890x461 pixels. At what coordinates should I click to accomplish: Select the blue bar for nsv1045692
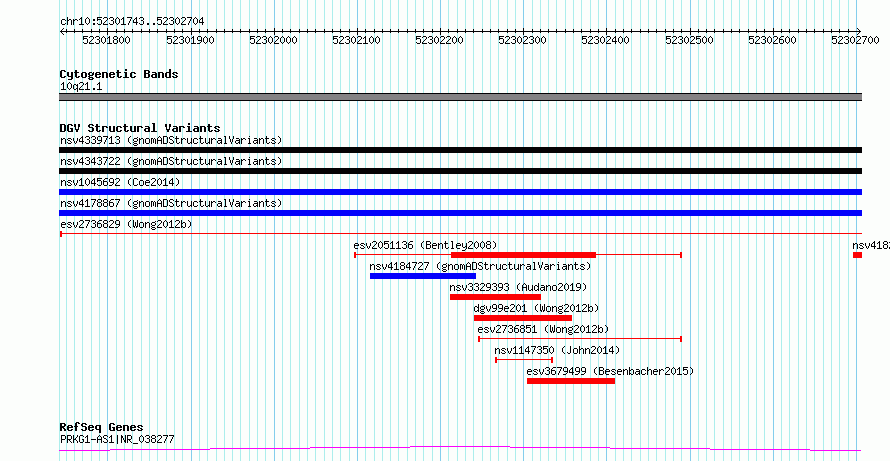(460, 192)
